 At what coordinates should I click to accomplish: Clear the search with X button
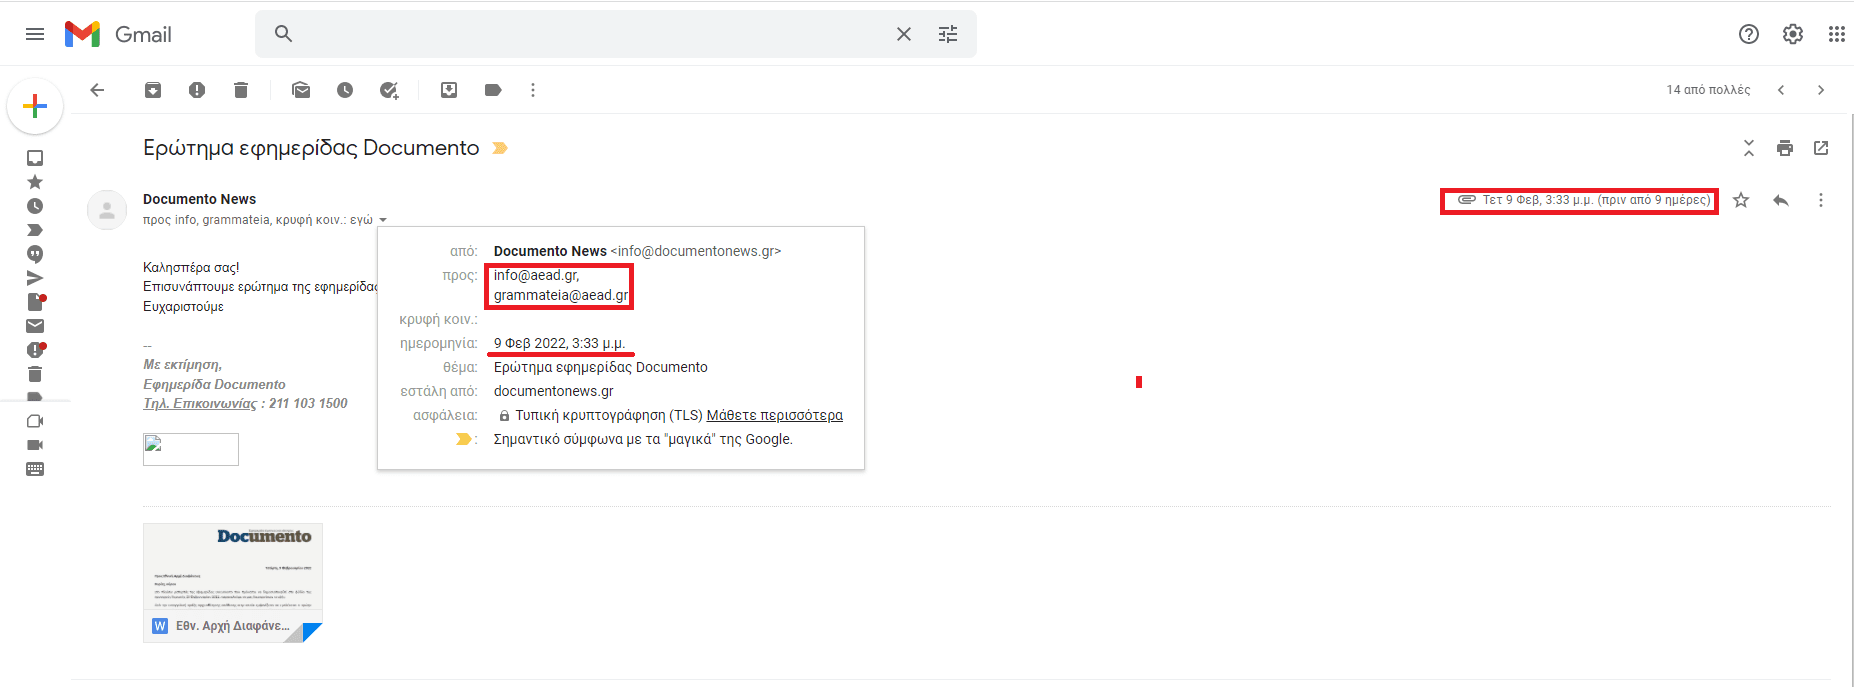(x=904, y=34)
